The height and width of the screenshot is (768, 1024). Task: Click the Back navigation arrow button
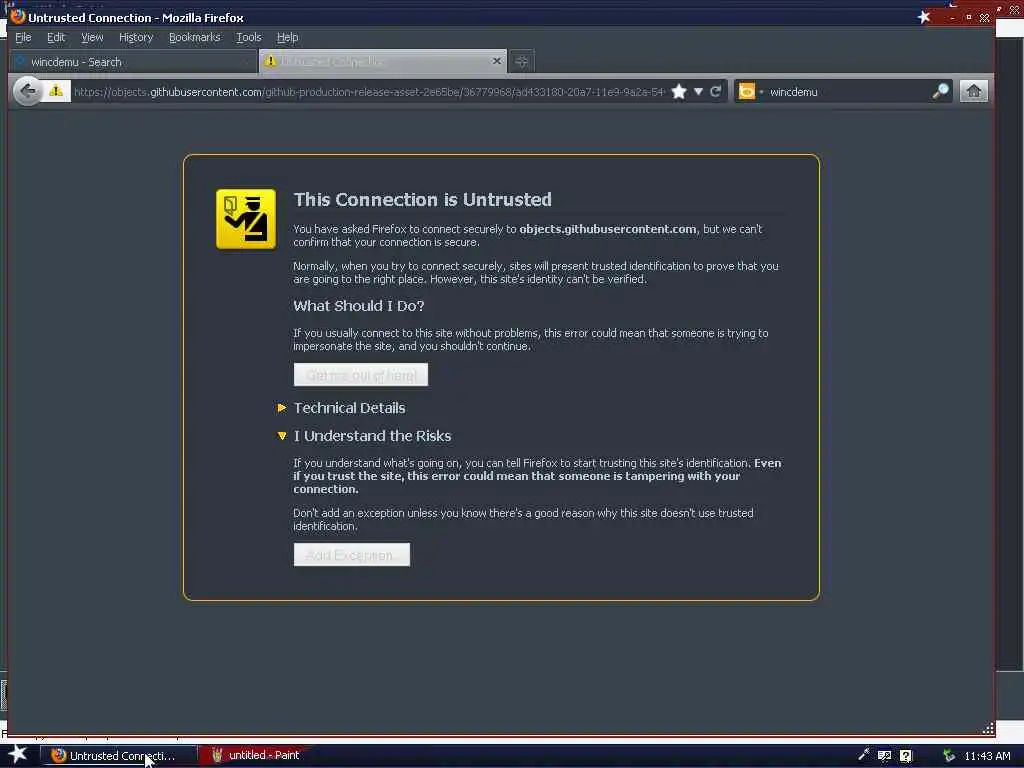[27, 91]
